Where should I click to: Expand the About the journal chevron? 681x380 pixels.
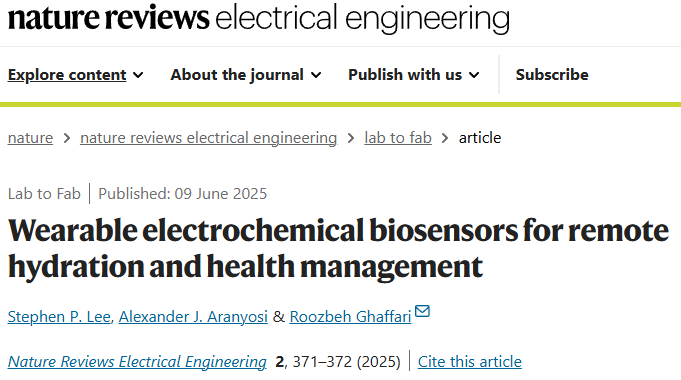[x=317, y=75]
